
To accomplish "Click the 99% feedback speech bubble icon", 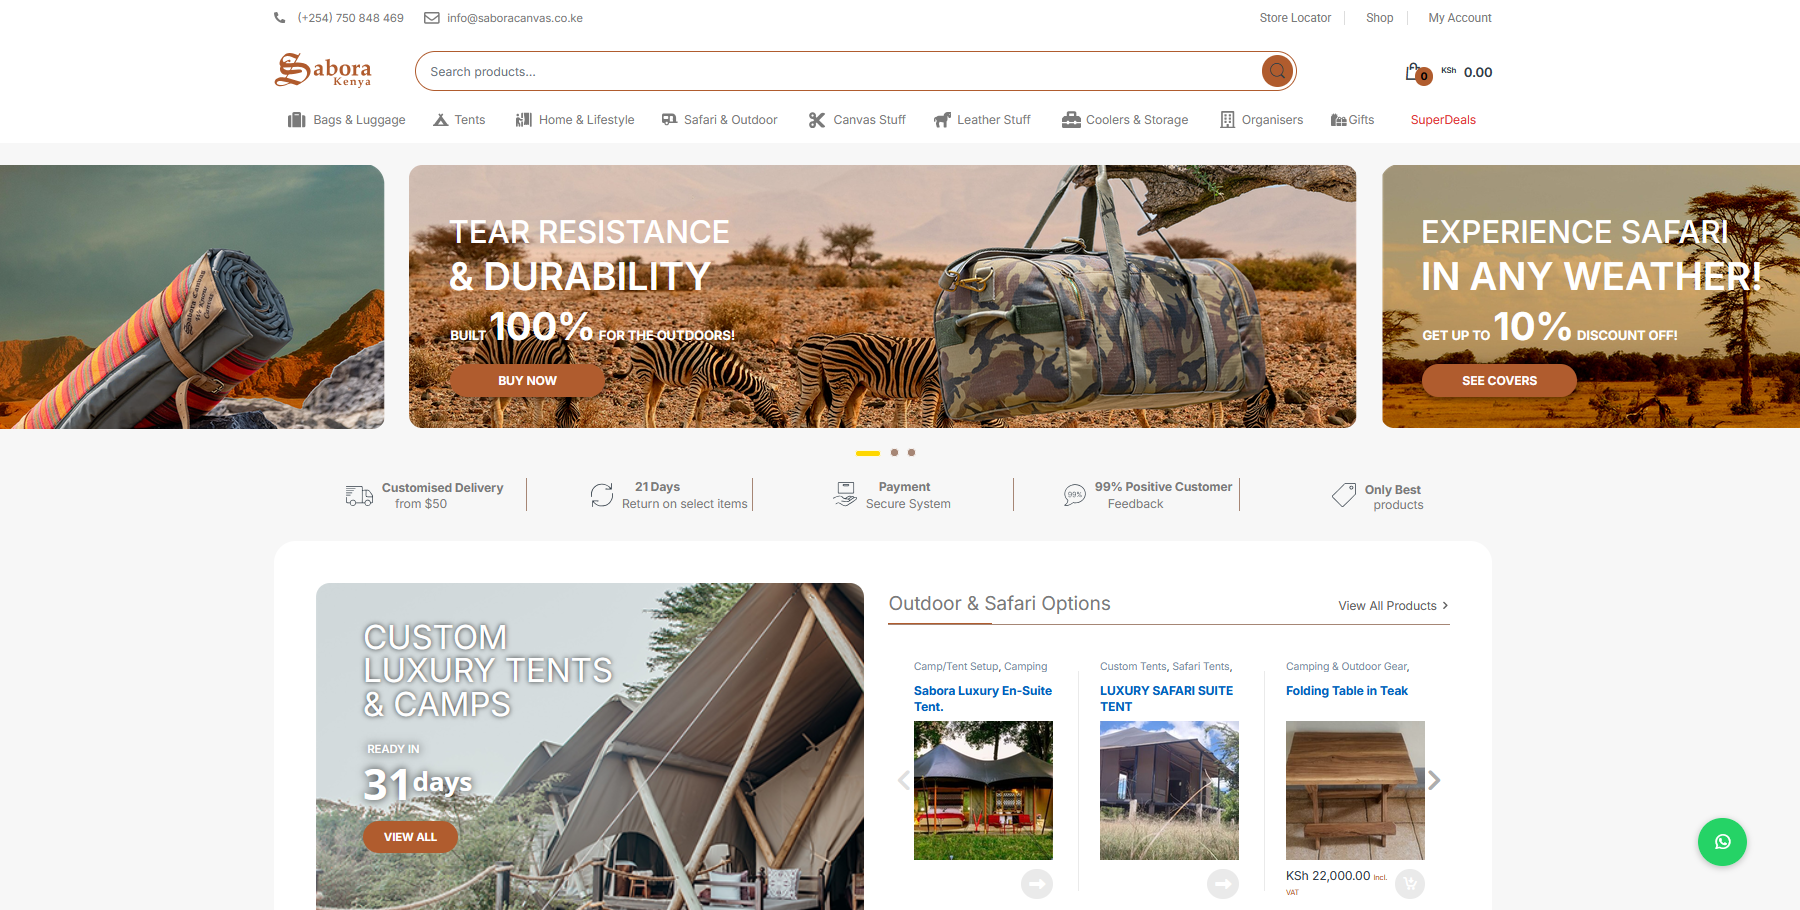I will (1075, 495).
